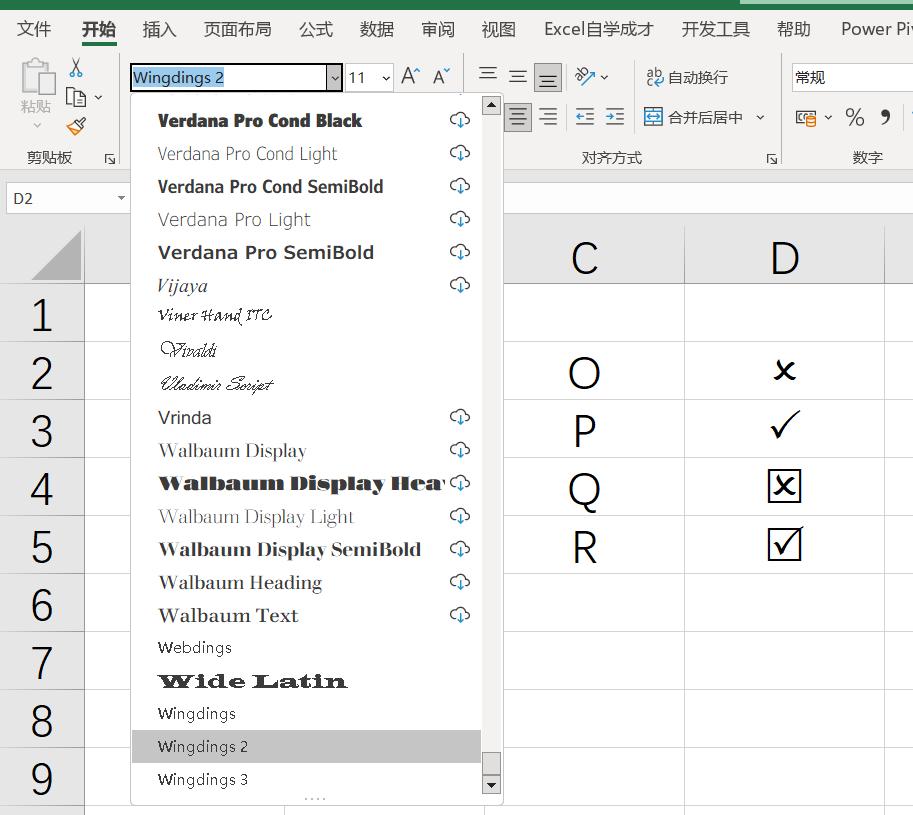913x815 pixels.
Task: Click font list scrollbar down arrow
Action: point(490,785)
